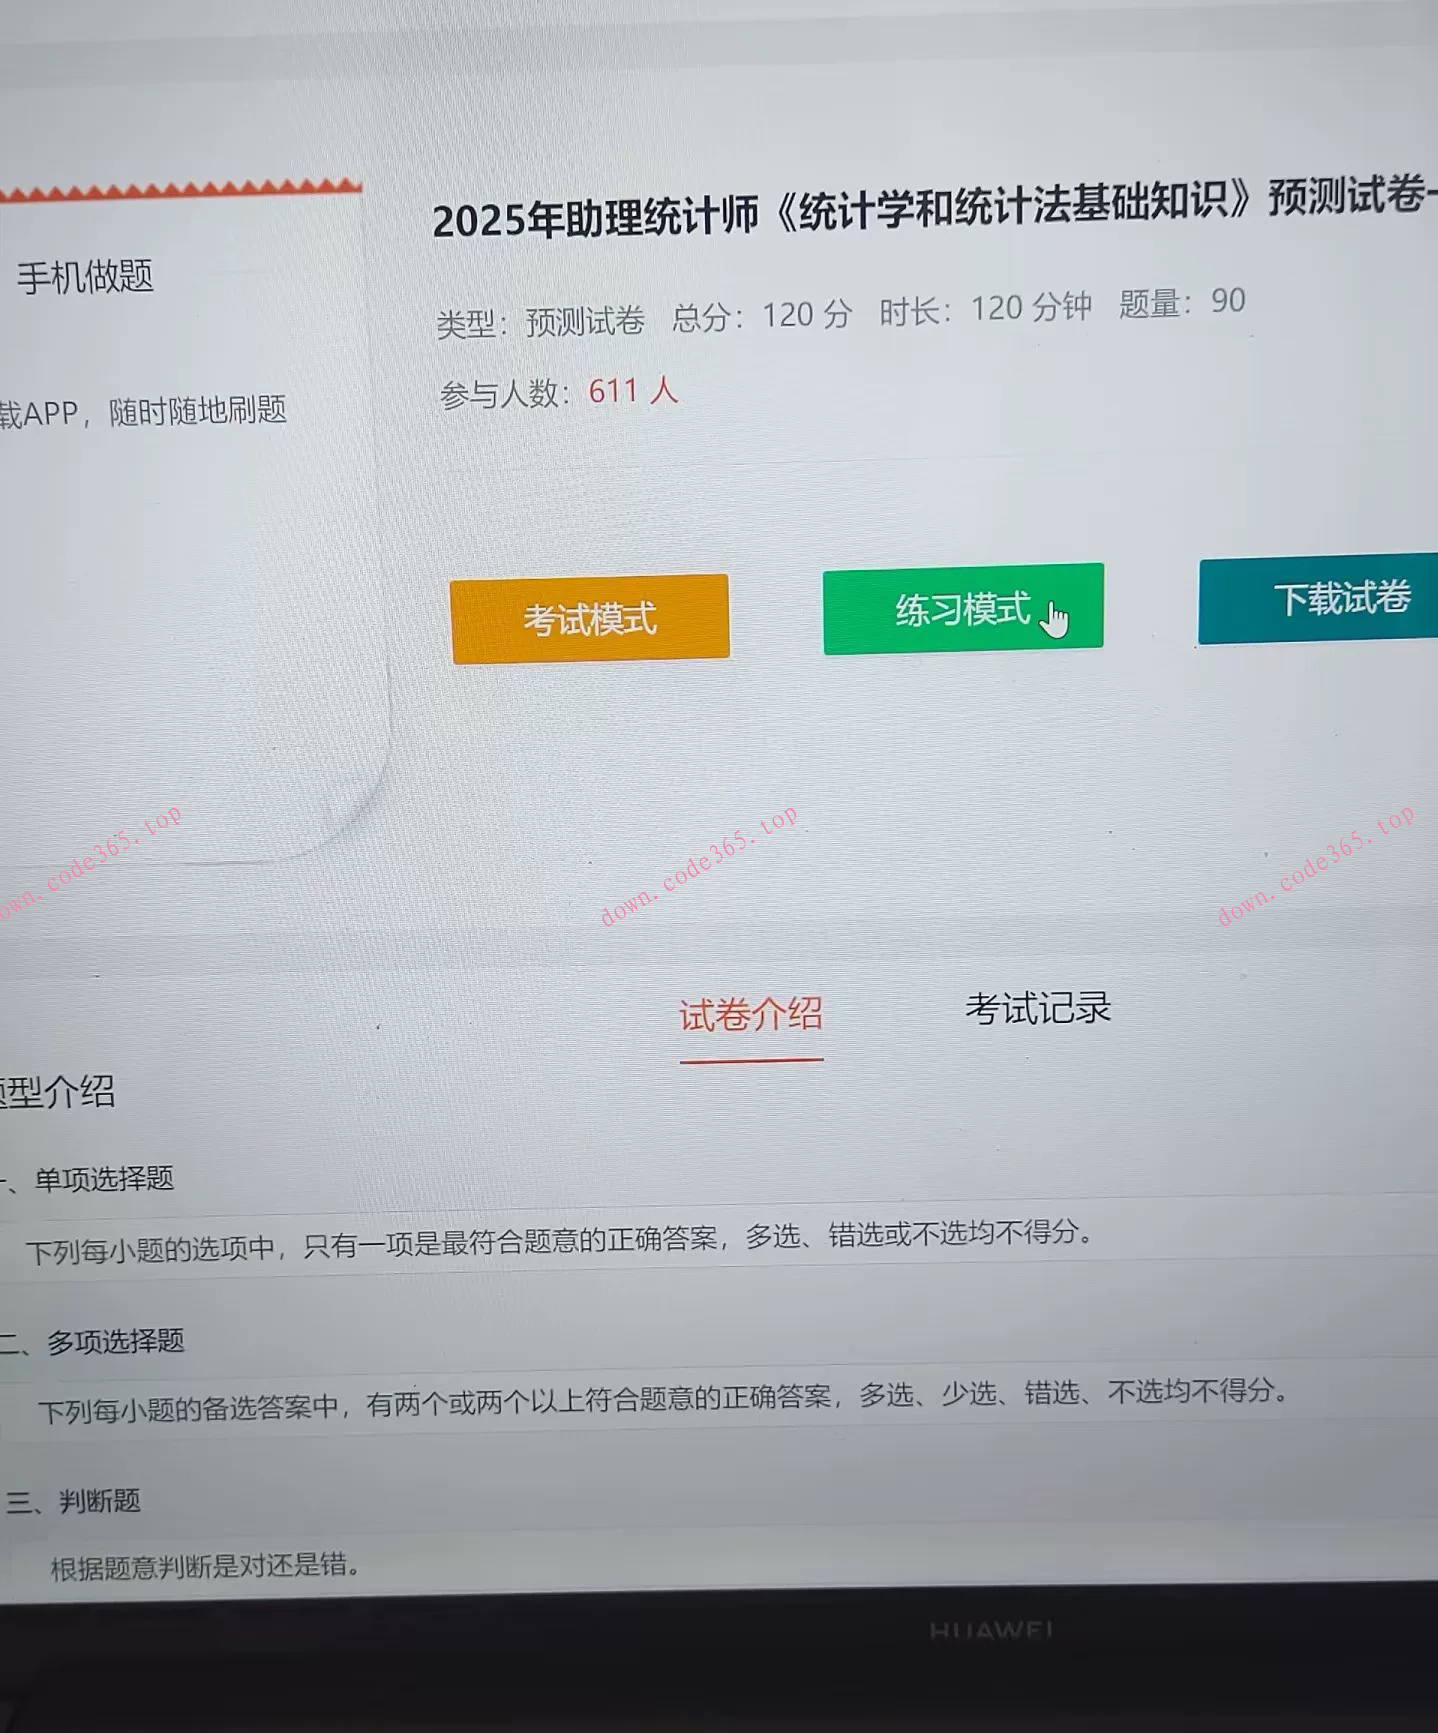Click the 随时随地刷题 APP download text
The width and height of the screenshot is (1438, 1733).
[x=143, y=411]
